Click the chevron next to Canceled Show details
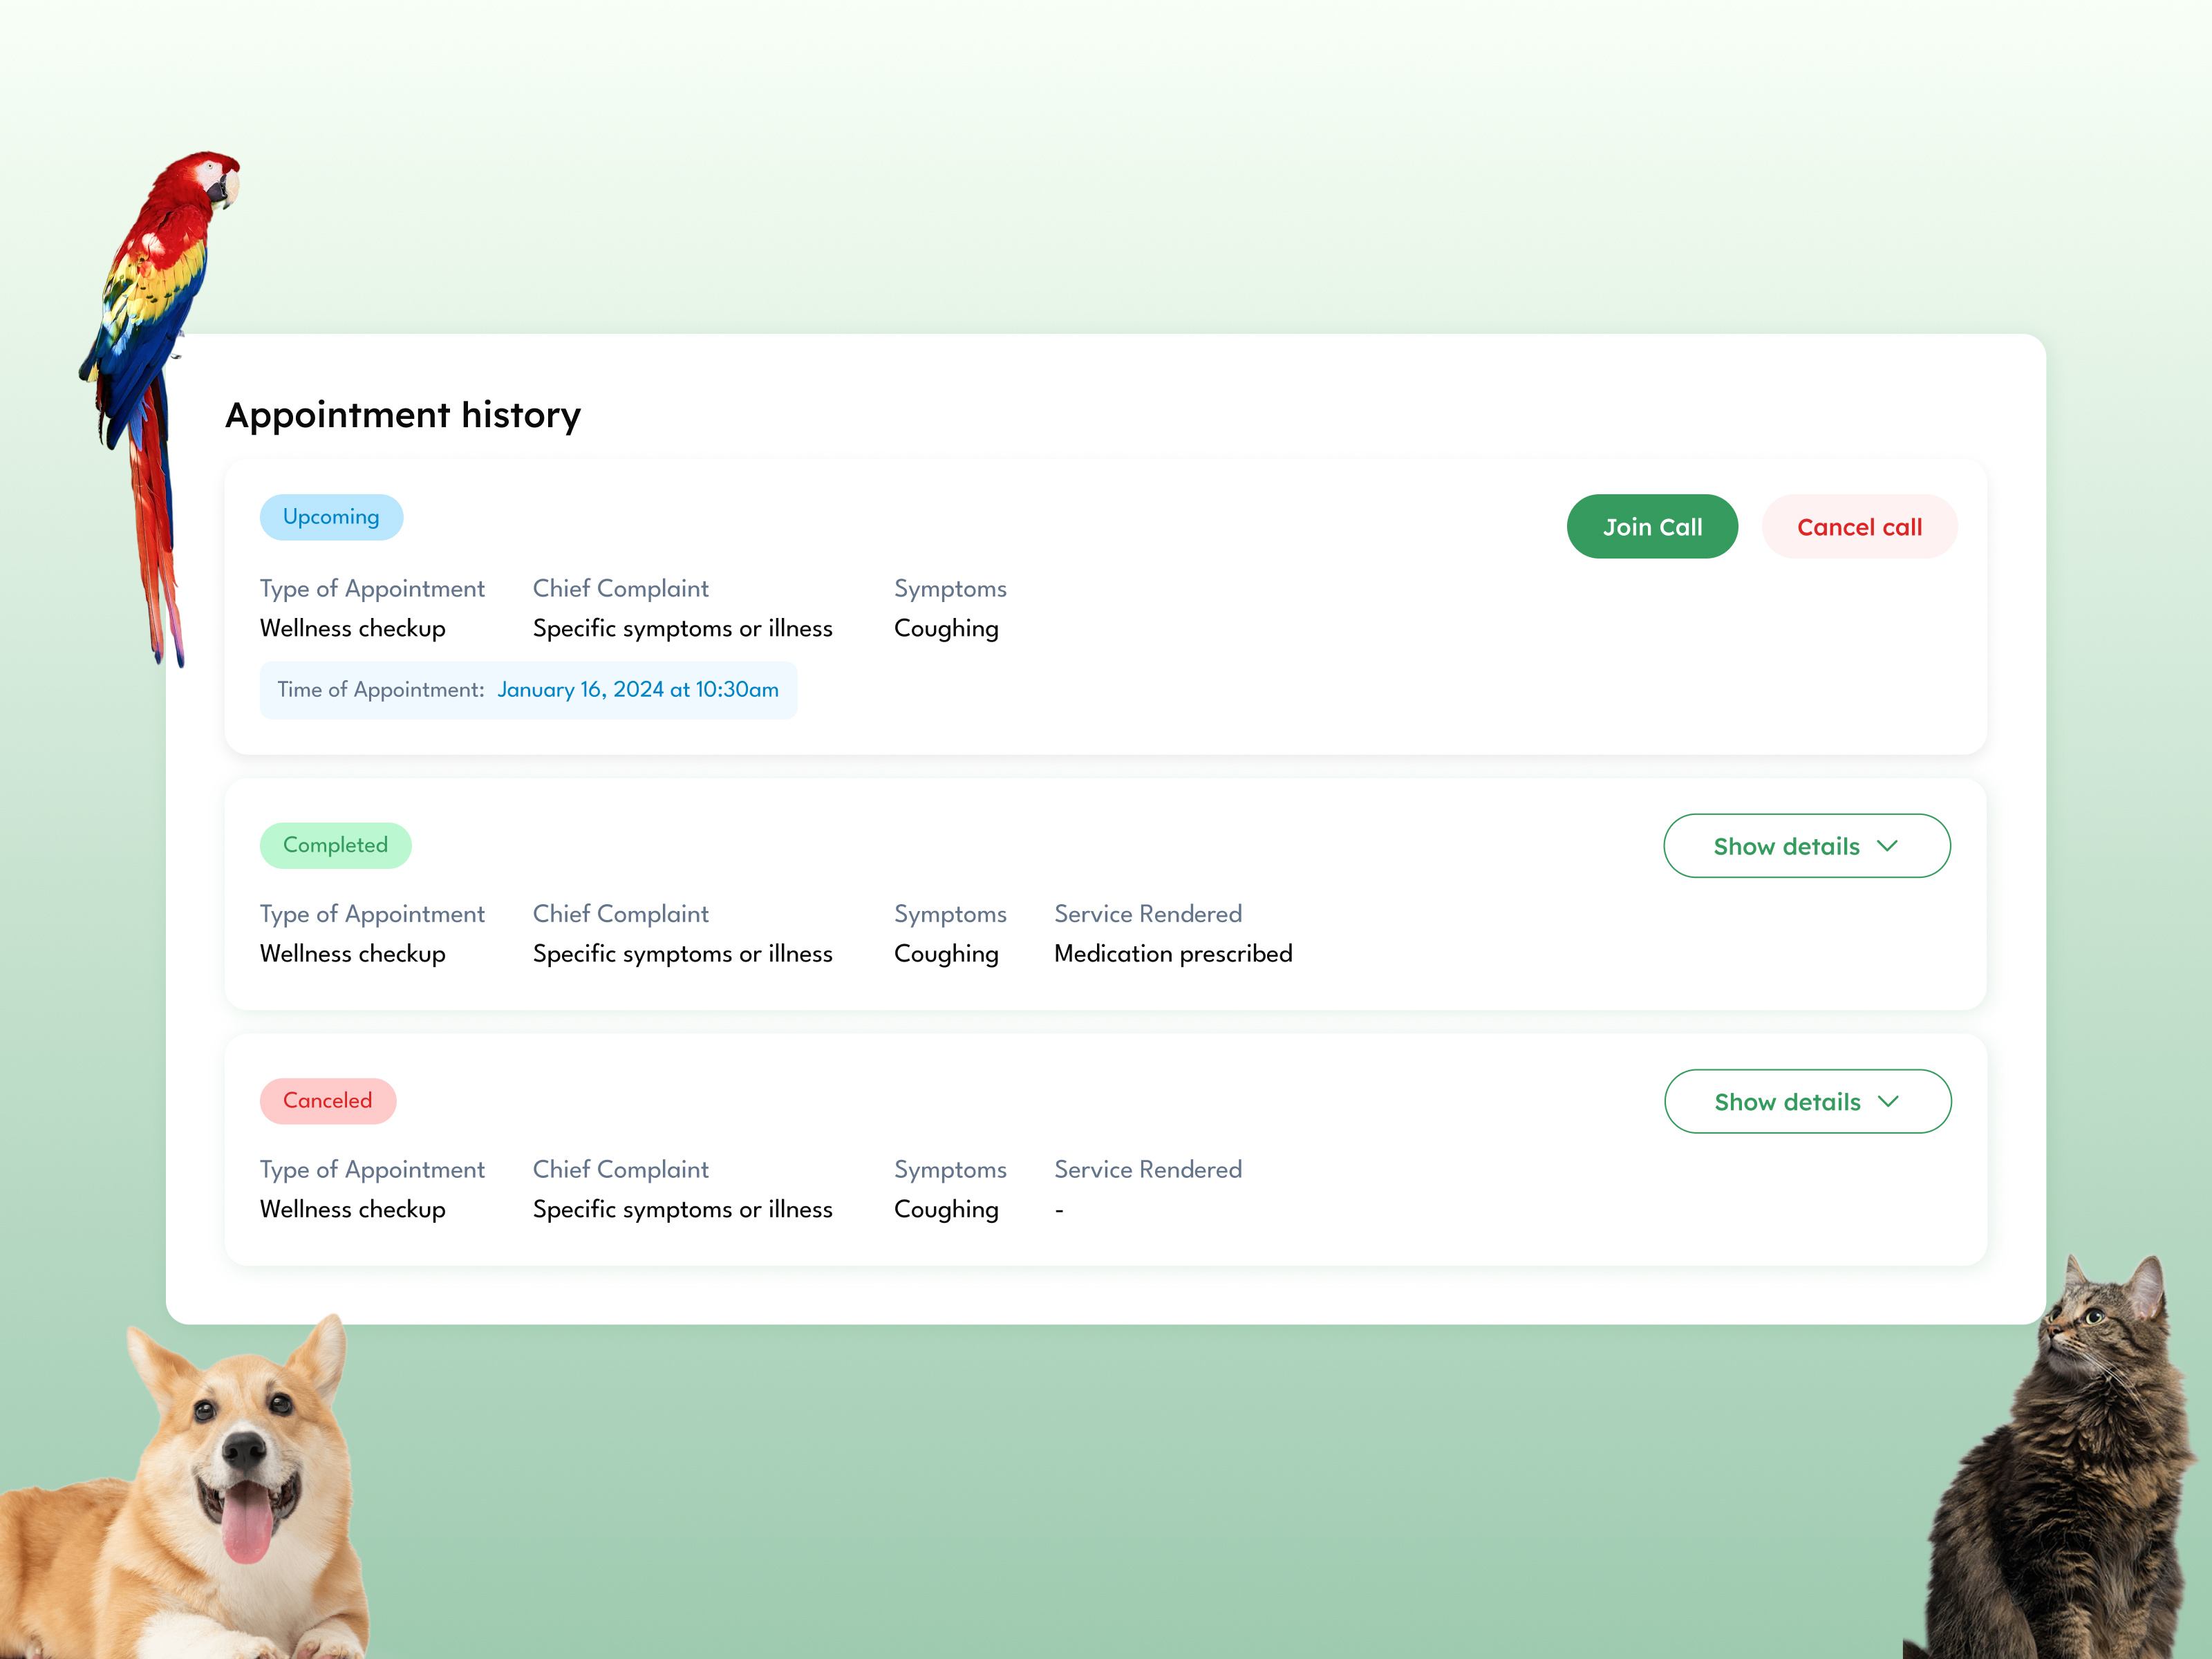 [x=1889, y=1101]
